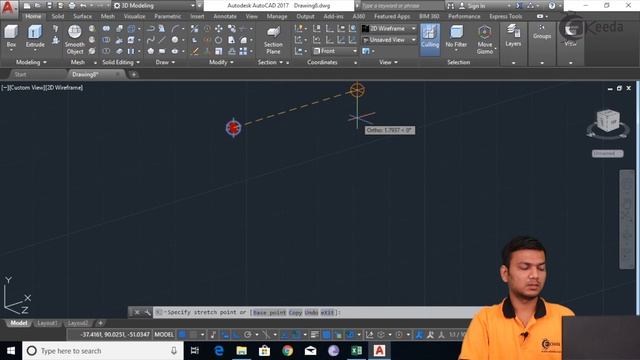The image size is (640, 360).
Task: Toggle the MODEL space status button
Action: click(164, 334)
